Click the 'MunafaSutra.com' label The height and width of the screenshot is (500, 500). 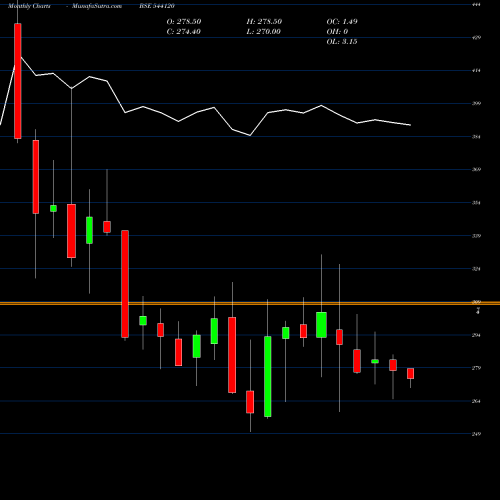pyautogui.click(x=97, y=6)
